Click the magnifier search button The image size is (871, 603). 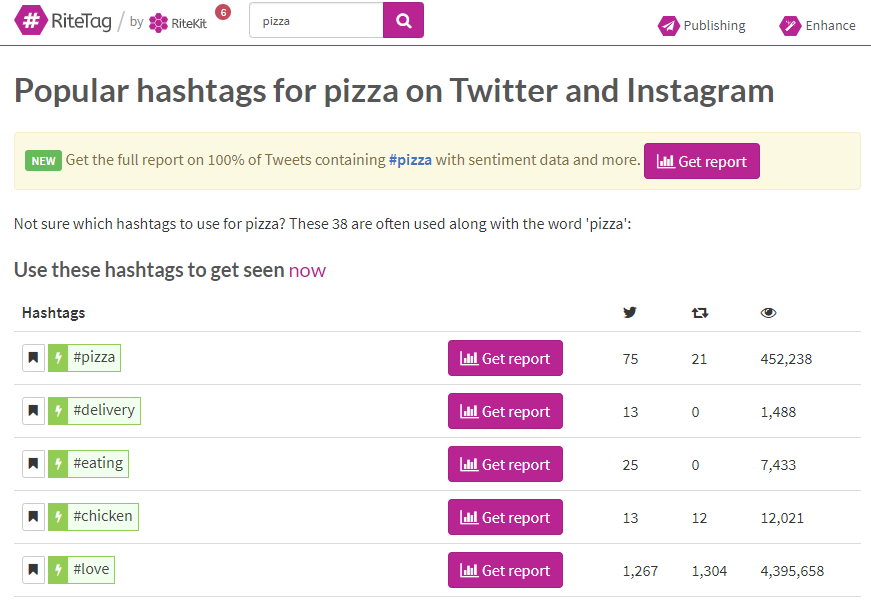[403, 21]
